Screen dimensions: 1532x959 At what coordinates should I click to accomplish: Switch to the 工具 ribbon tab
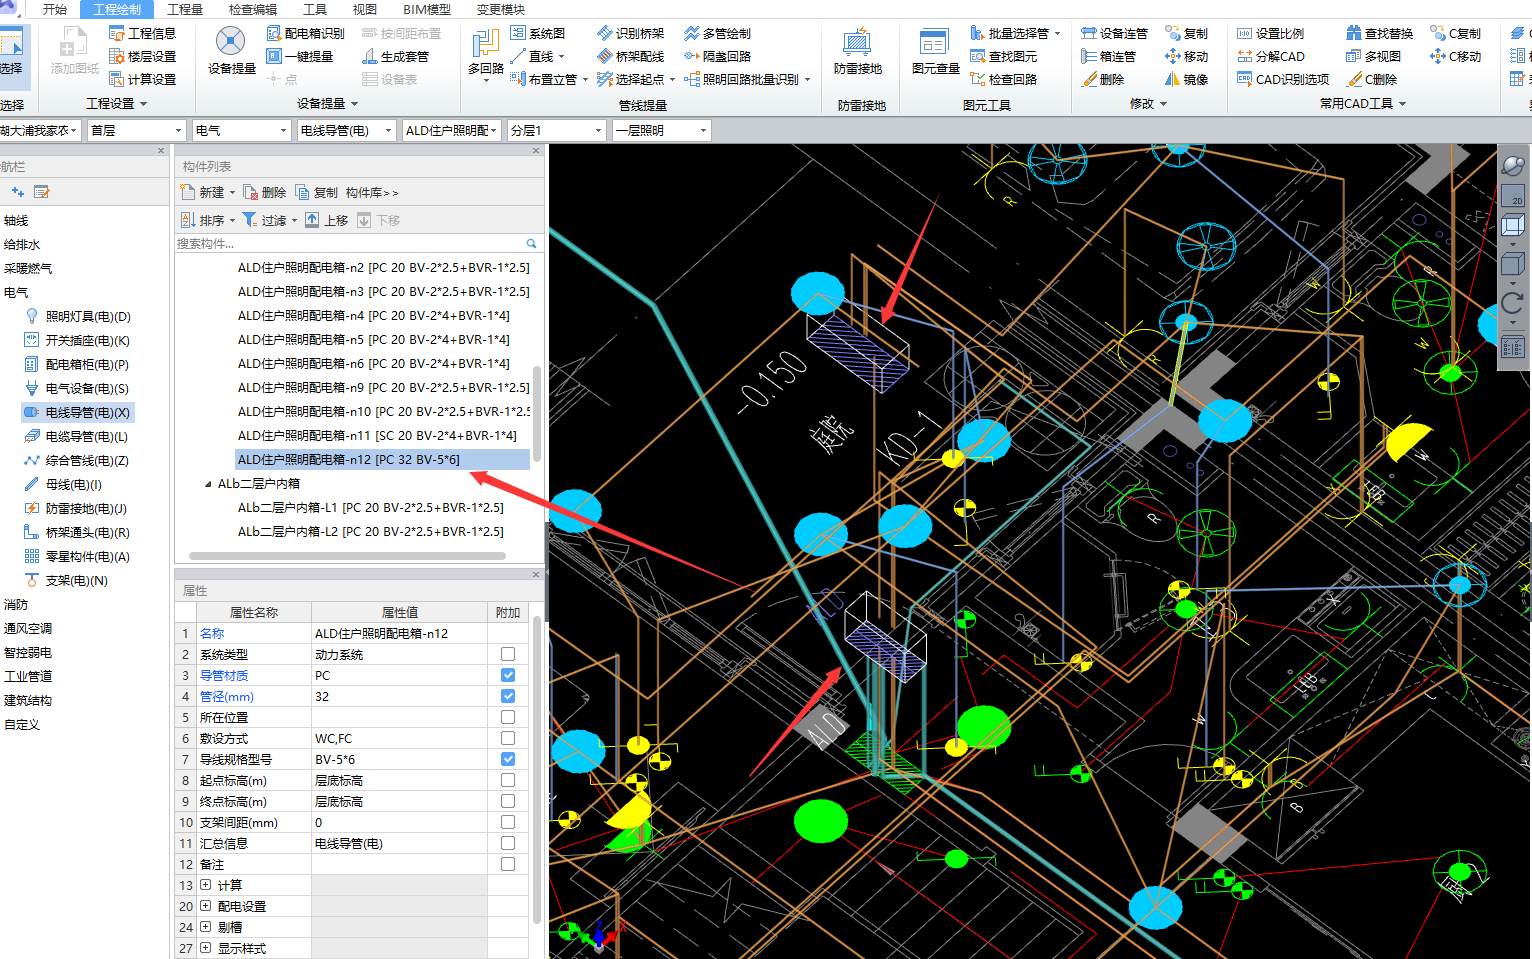tap(315, 9)
